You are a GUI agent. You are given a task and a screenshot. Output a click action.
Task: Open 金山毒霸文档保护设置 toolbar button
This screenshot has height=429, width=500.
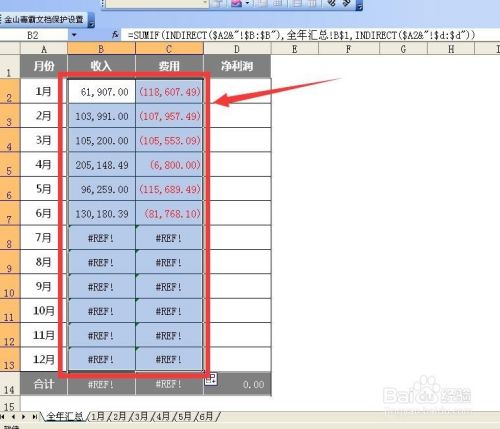tap(44, 20)
